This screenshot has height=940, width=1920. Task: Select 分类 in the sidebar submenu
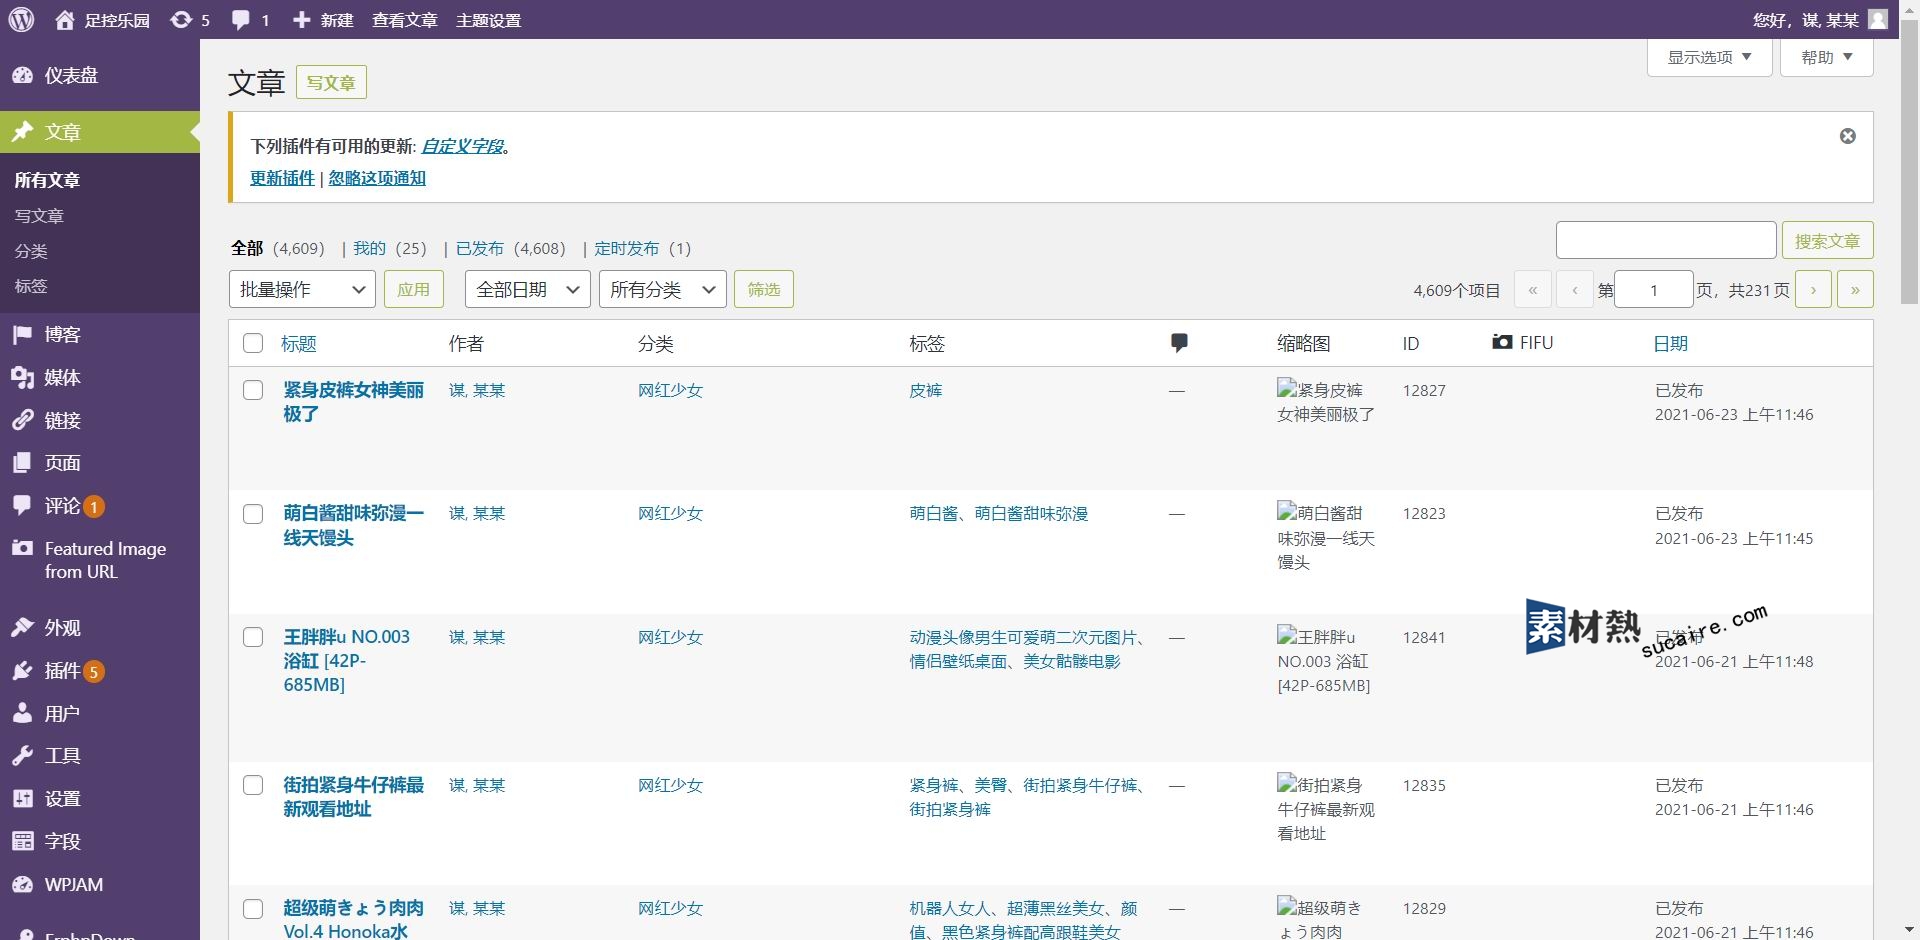[x=31, y=251]
